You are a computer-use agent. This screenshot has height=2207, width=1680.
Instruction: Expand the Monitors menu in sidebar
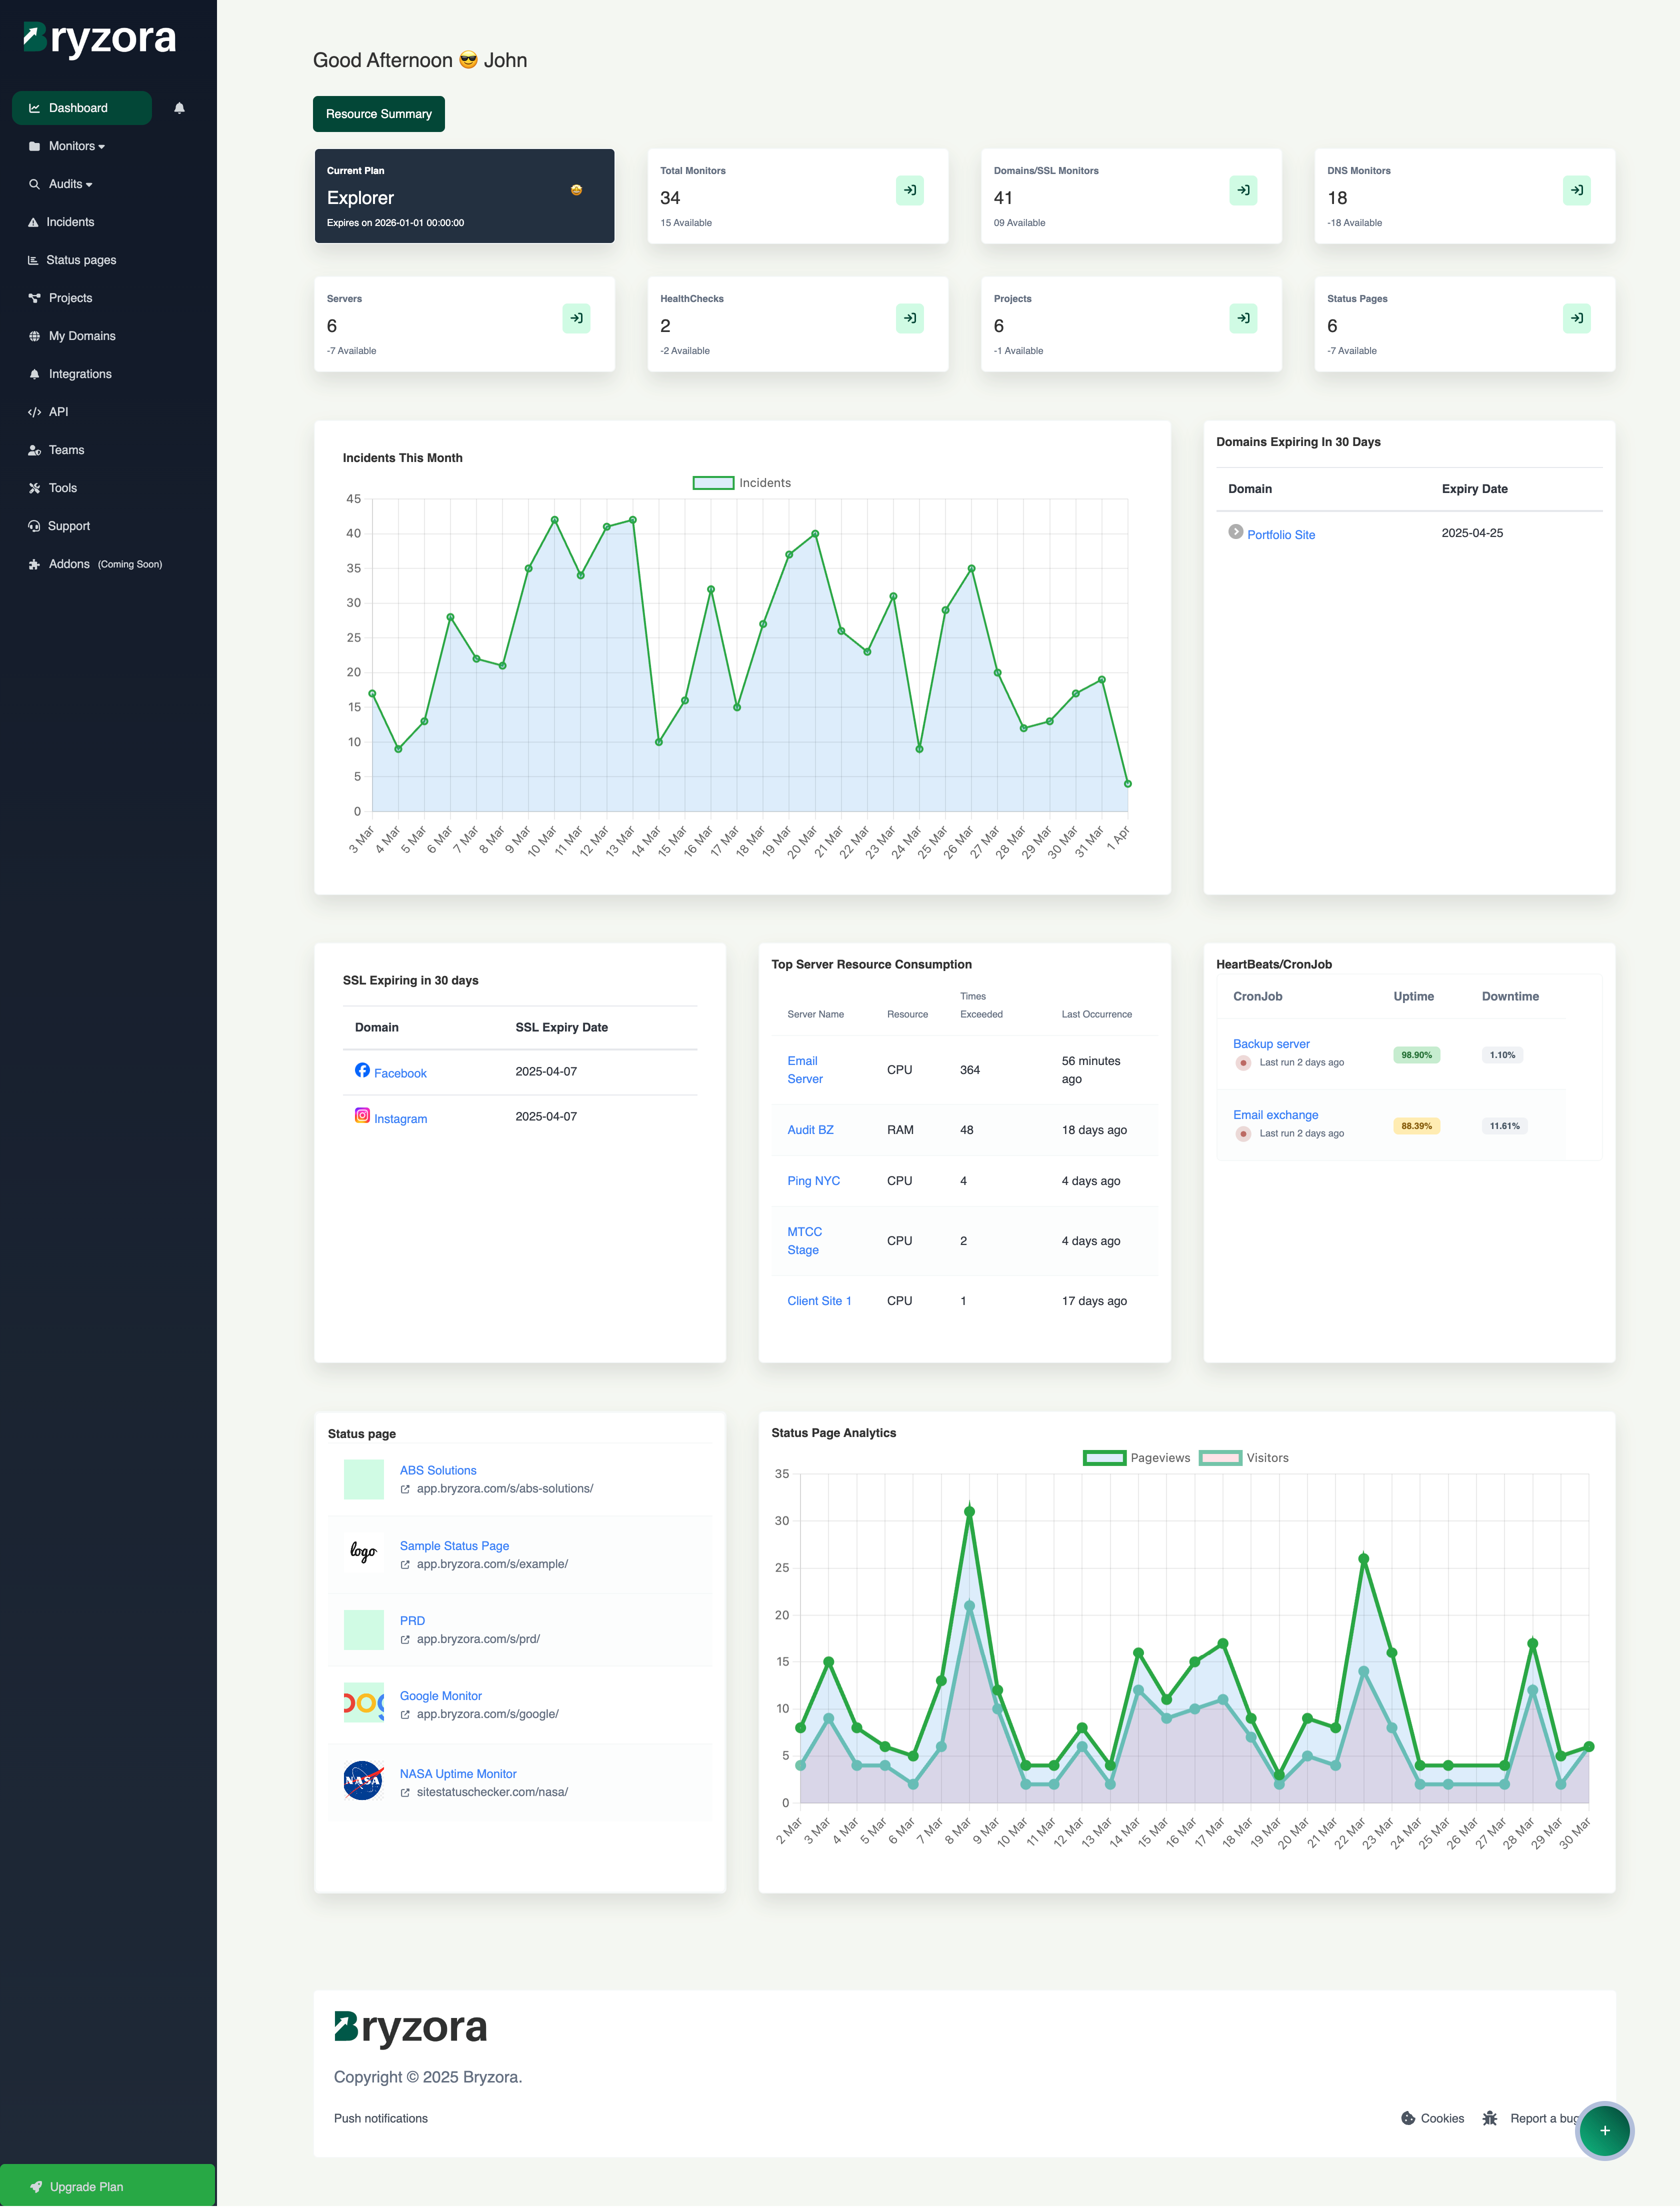tap(77, 146)
